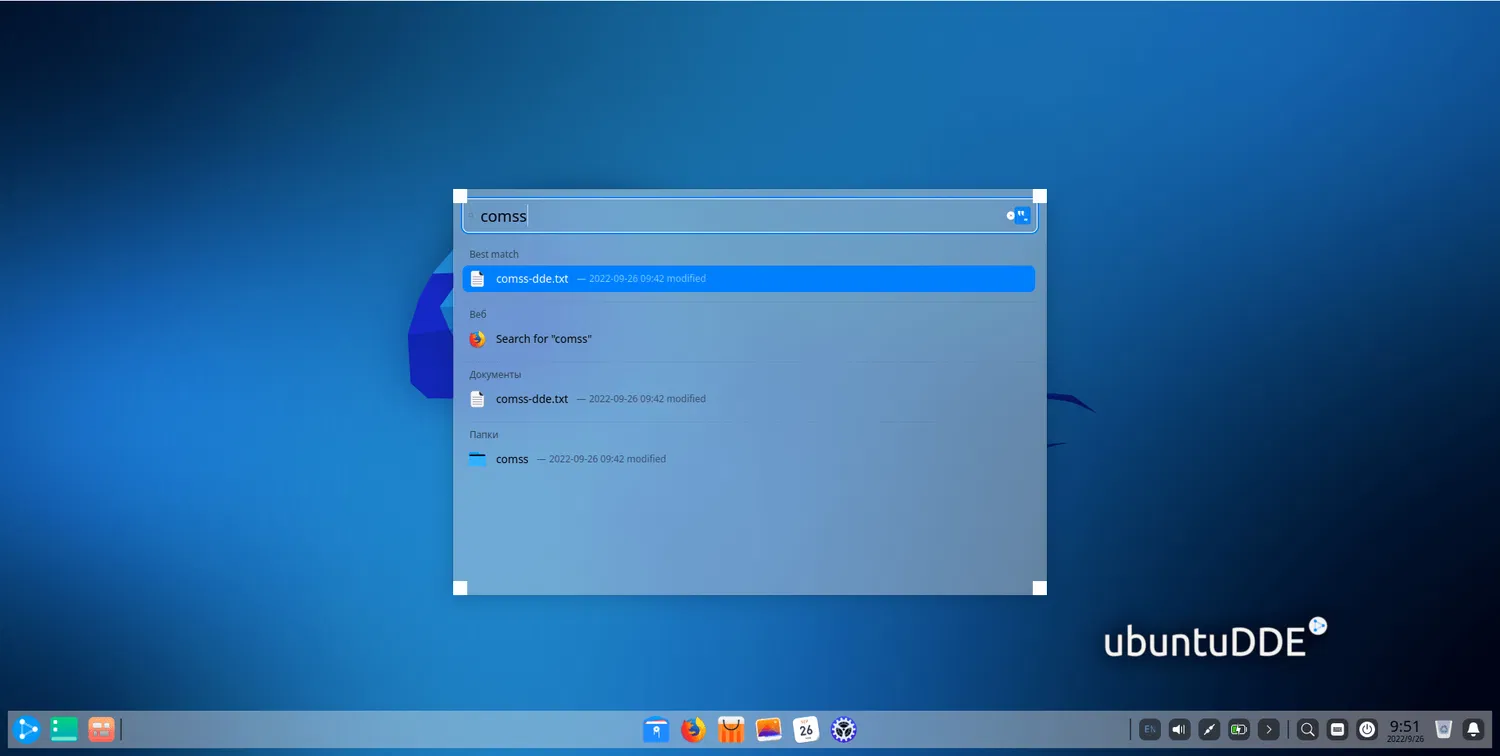The height and width of the screenshot is (756, 1500).
Task: Click the power button icon in the dock
Action: pos(1367,729)
